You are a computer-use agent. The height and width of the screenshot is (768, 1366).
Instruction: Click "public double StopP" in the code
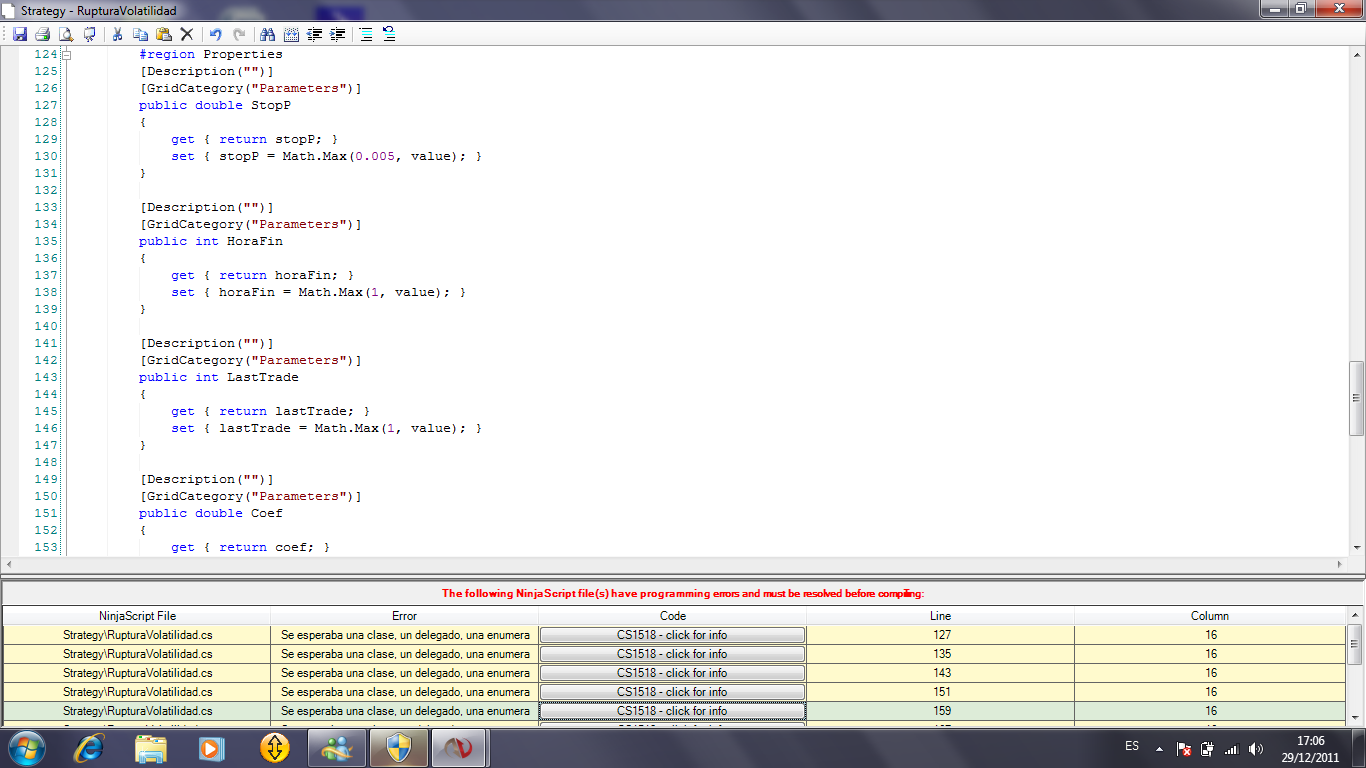[x=215, y=105]
